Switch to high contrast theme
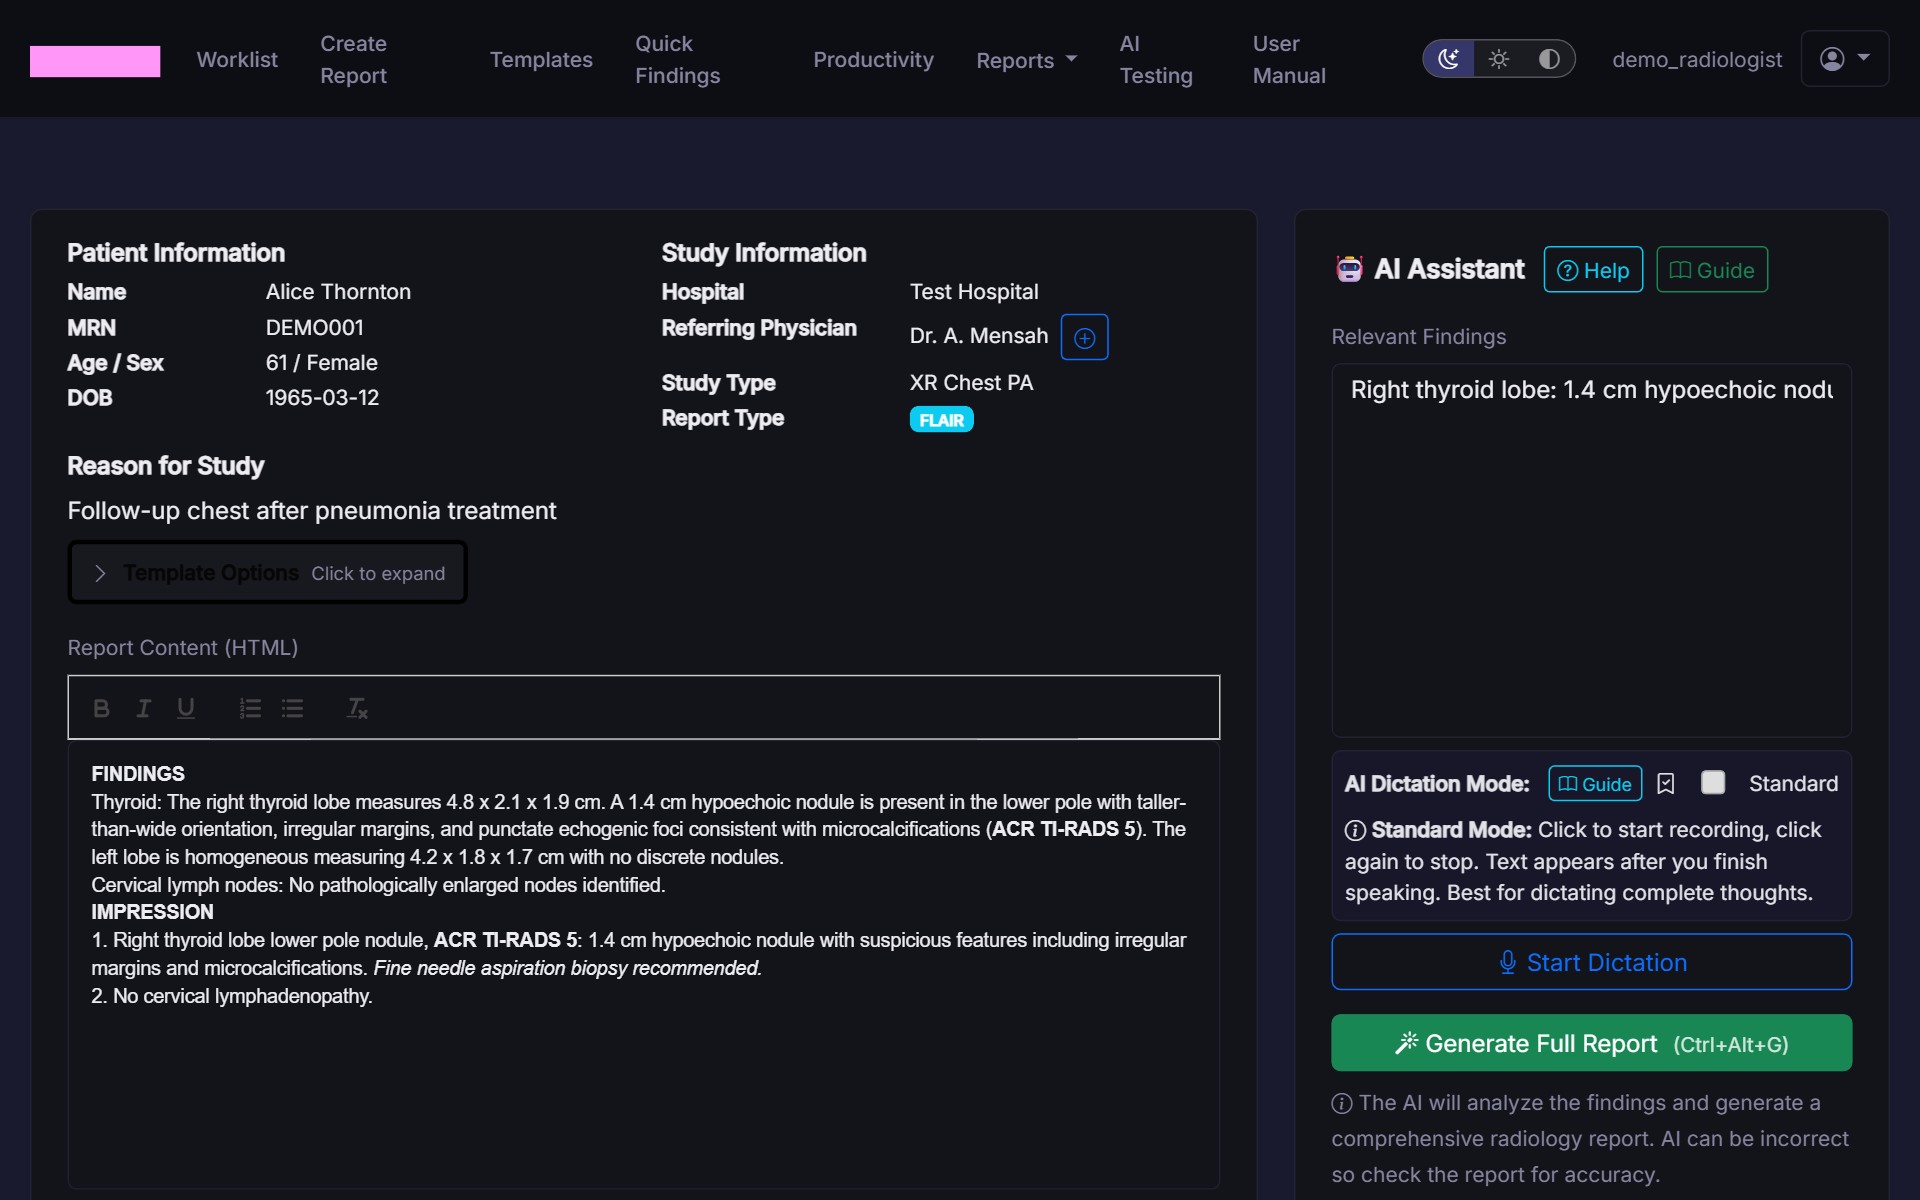1920x1200 pixels. [x=1549, y=59]
